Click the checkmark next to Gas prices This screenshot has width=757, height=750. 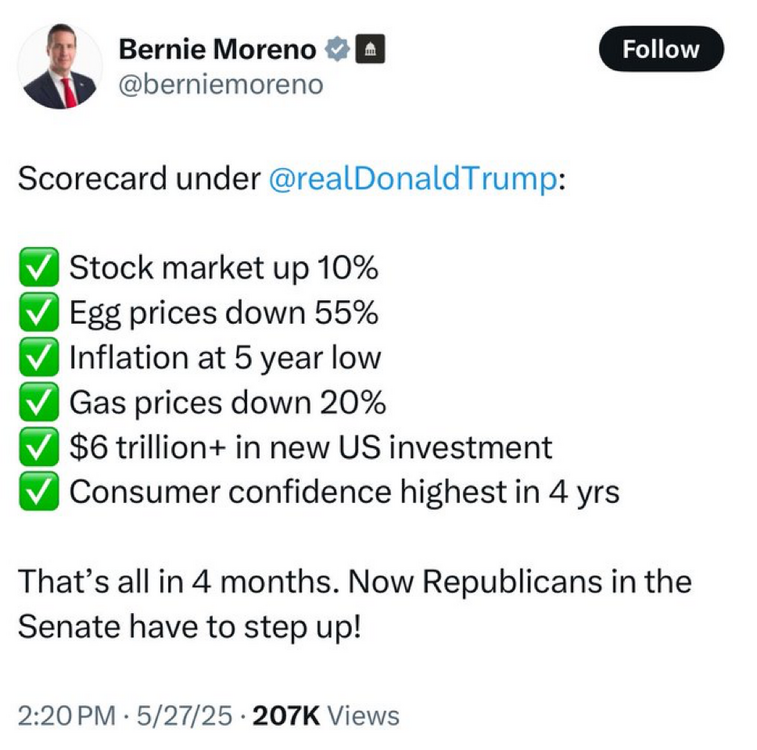point(39,403)
